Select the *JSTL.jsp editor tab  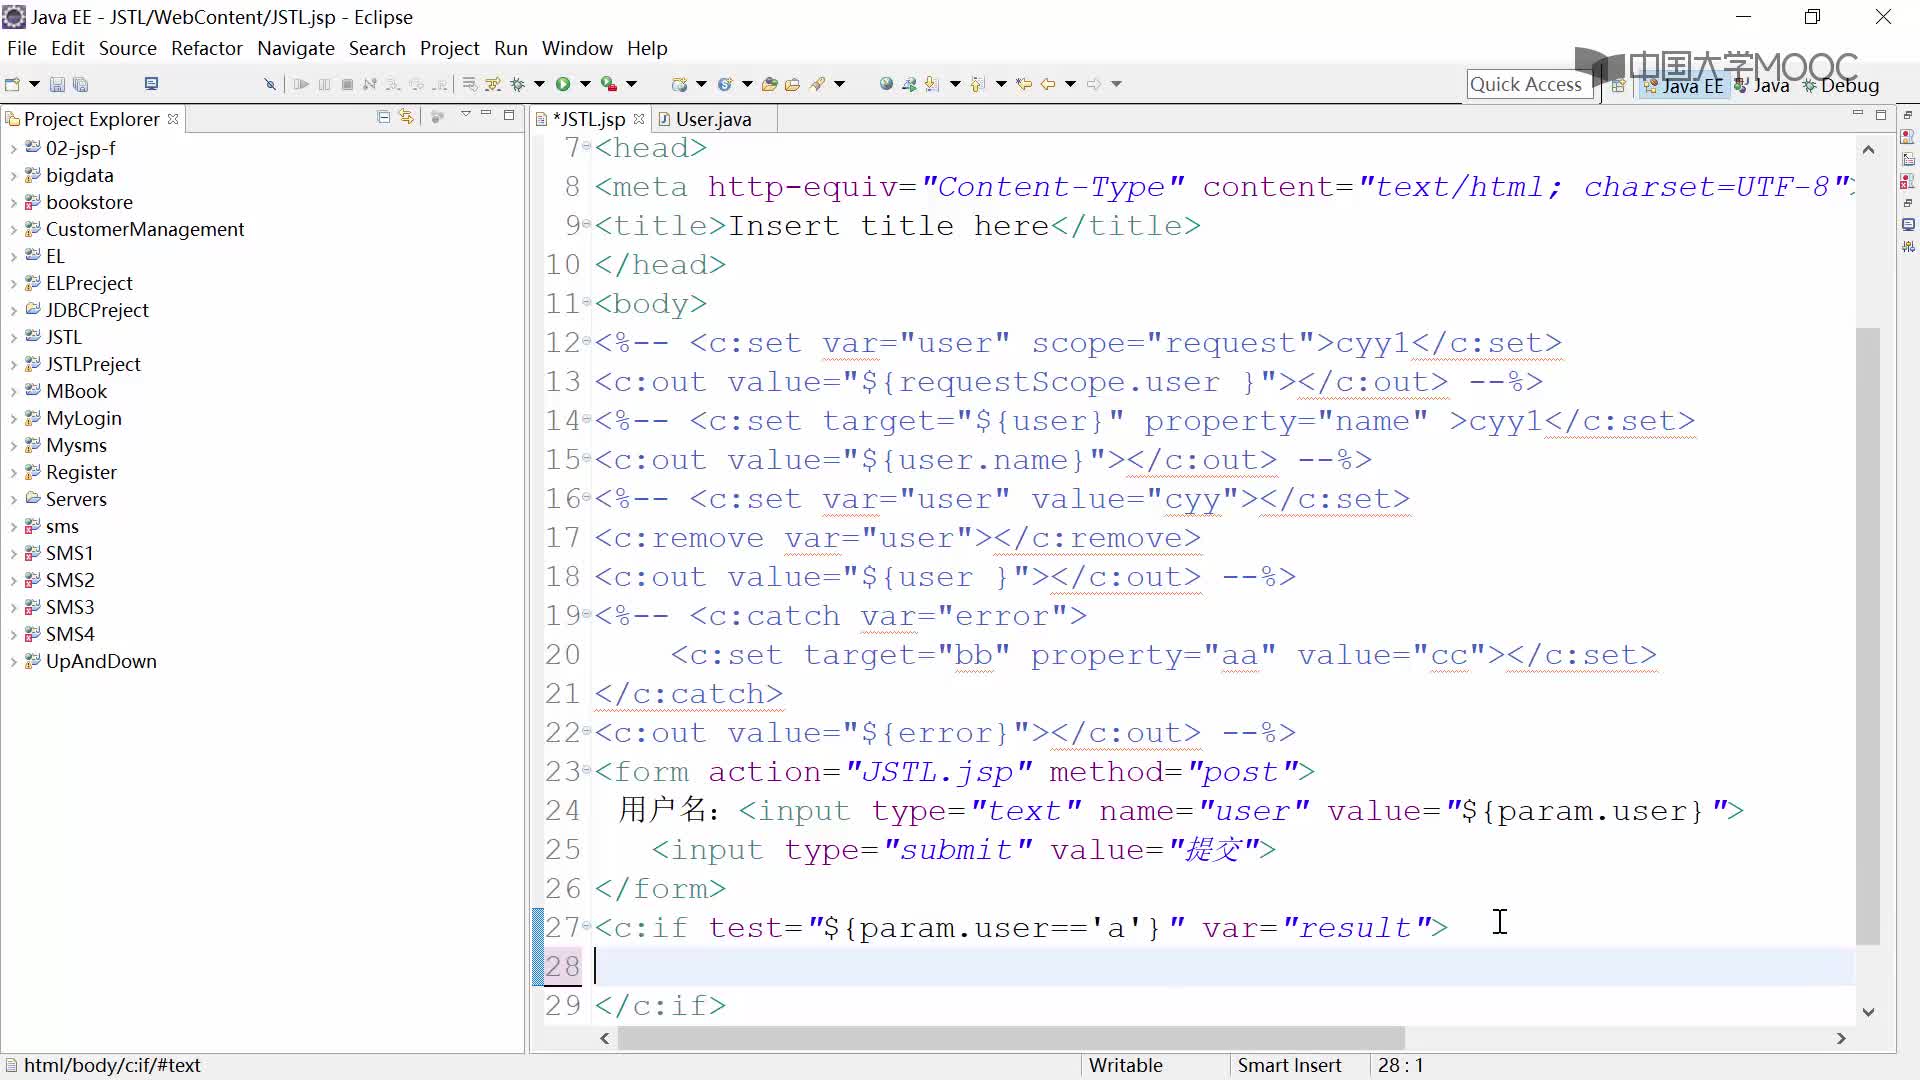point(589,119)
